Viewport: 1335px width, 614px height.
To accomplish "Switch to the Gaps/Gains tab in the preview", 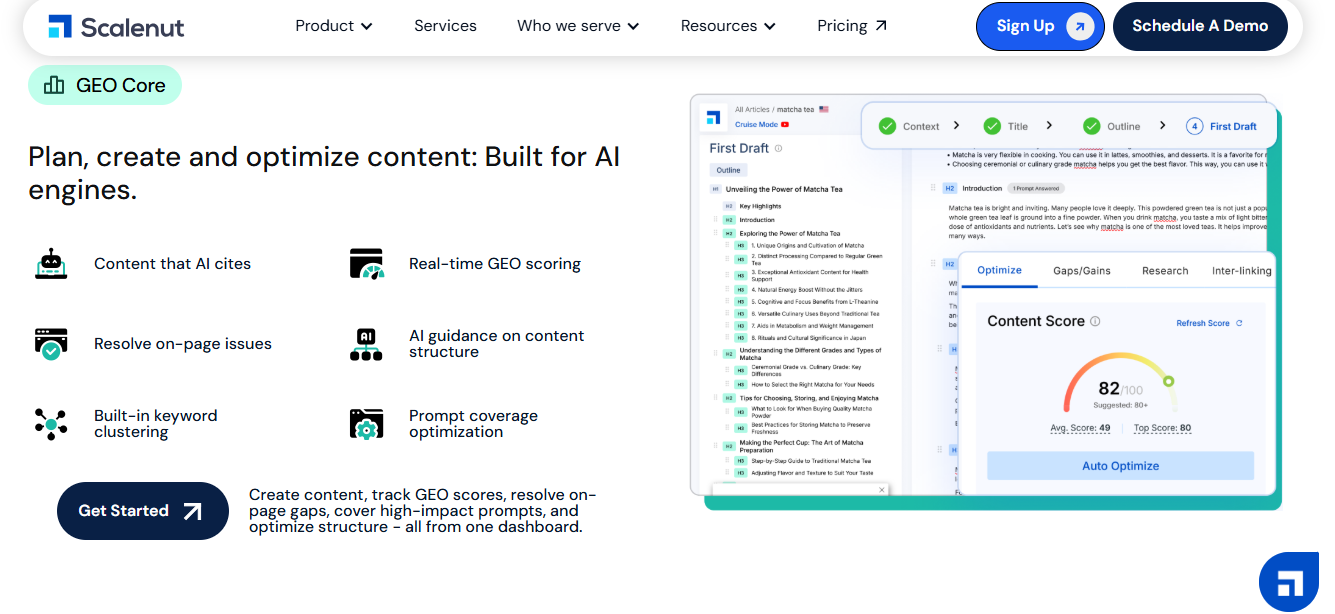I will click(x=1082, y=271).
